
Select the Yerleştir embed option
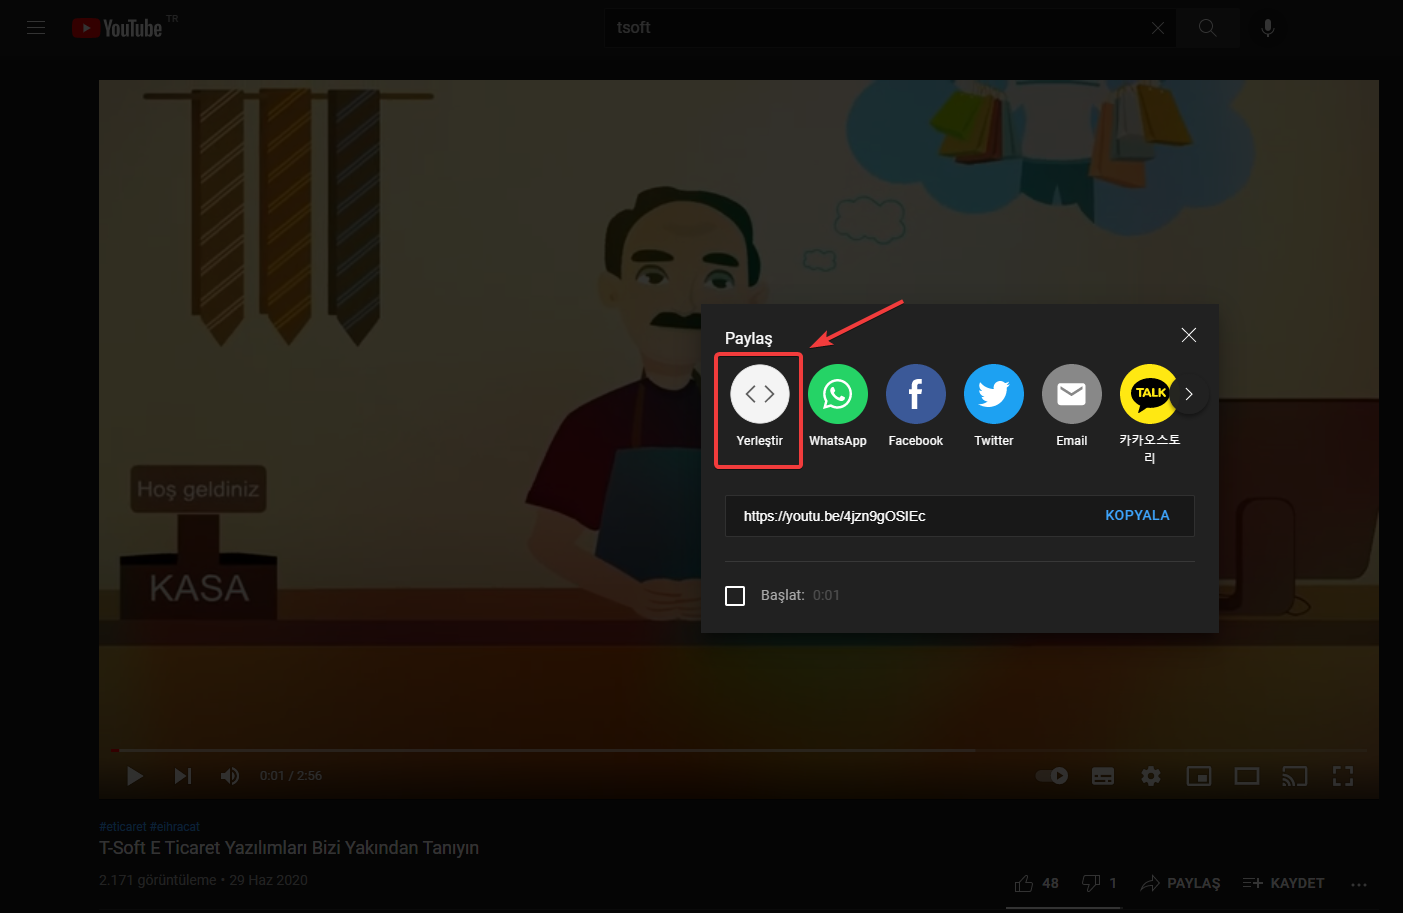click(x=760, y=407)
